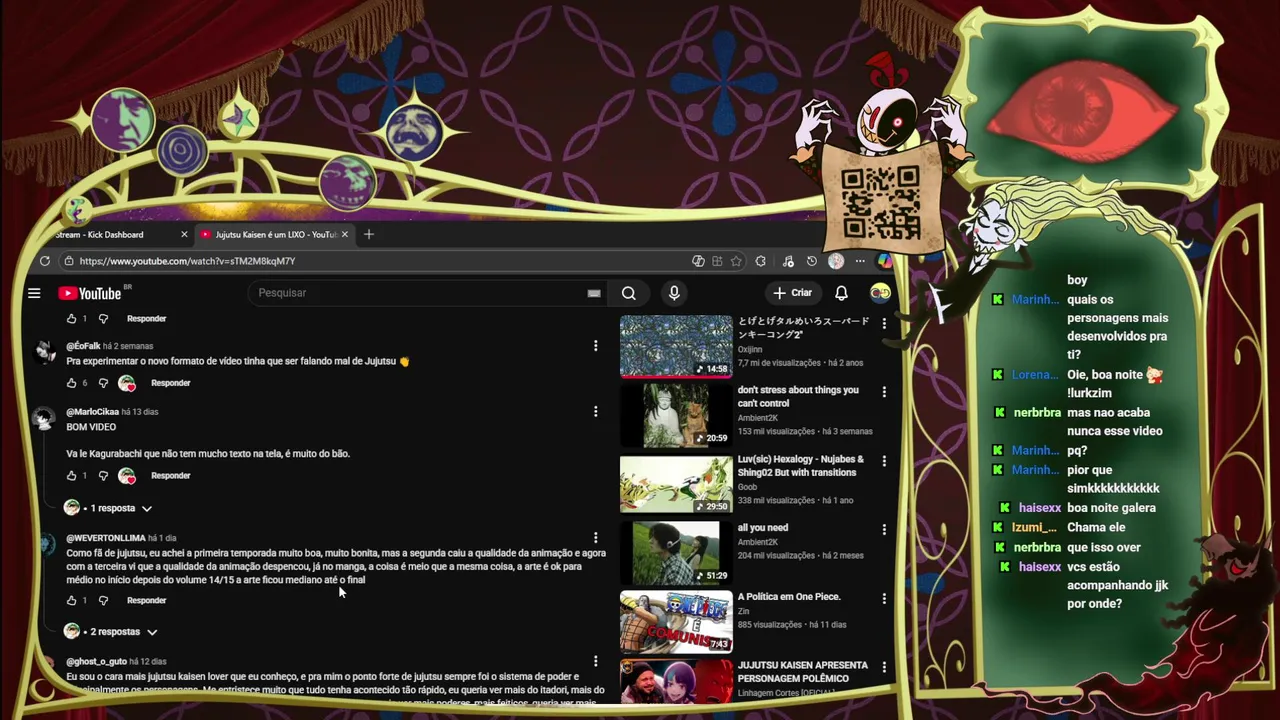Open the browser three-dot settings menu
The height and width of the screenshot is (720, 1280).
pos(860,261)
